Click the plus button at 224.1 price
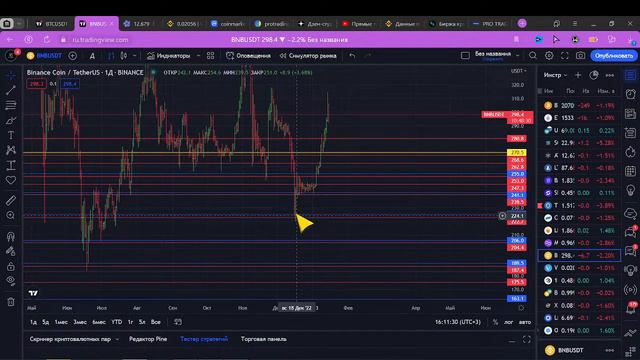 coord(502,216)
